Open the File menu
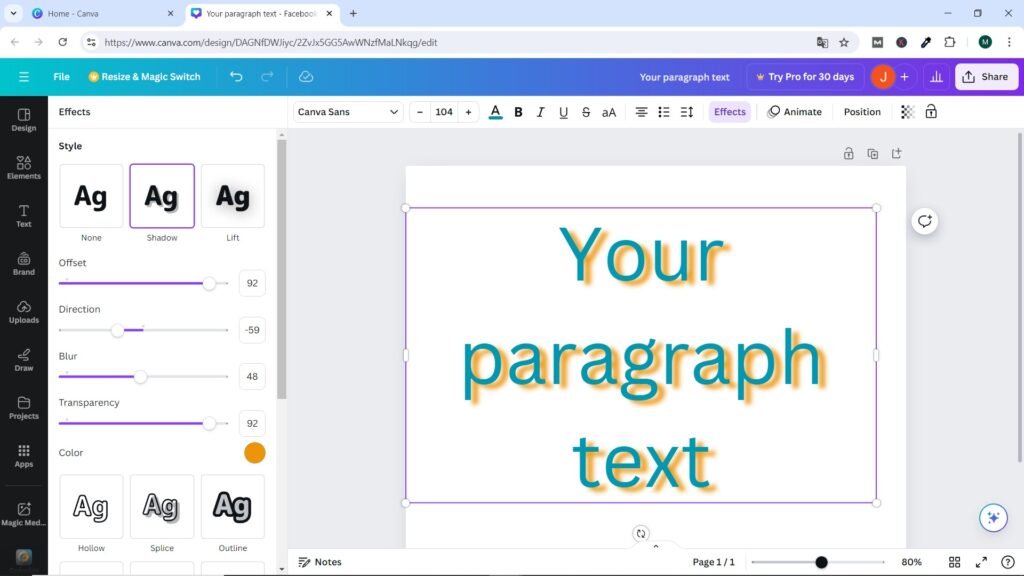This screenshot has width=1024, height=576. click(60, 76)
